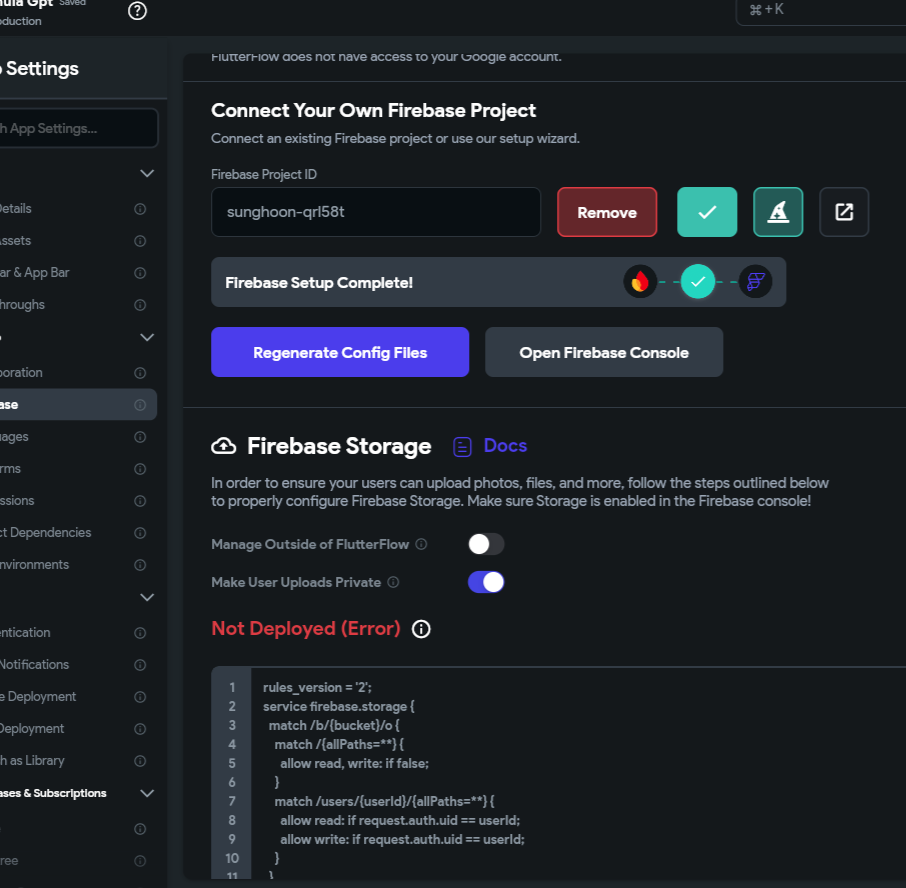Click info icon on the Environments sidebar row
The height and width of the screenshot is (888, 906).
140,565
